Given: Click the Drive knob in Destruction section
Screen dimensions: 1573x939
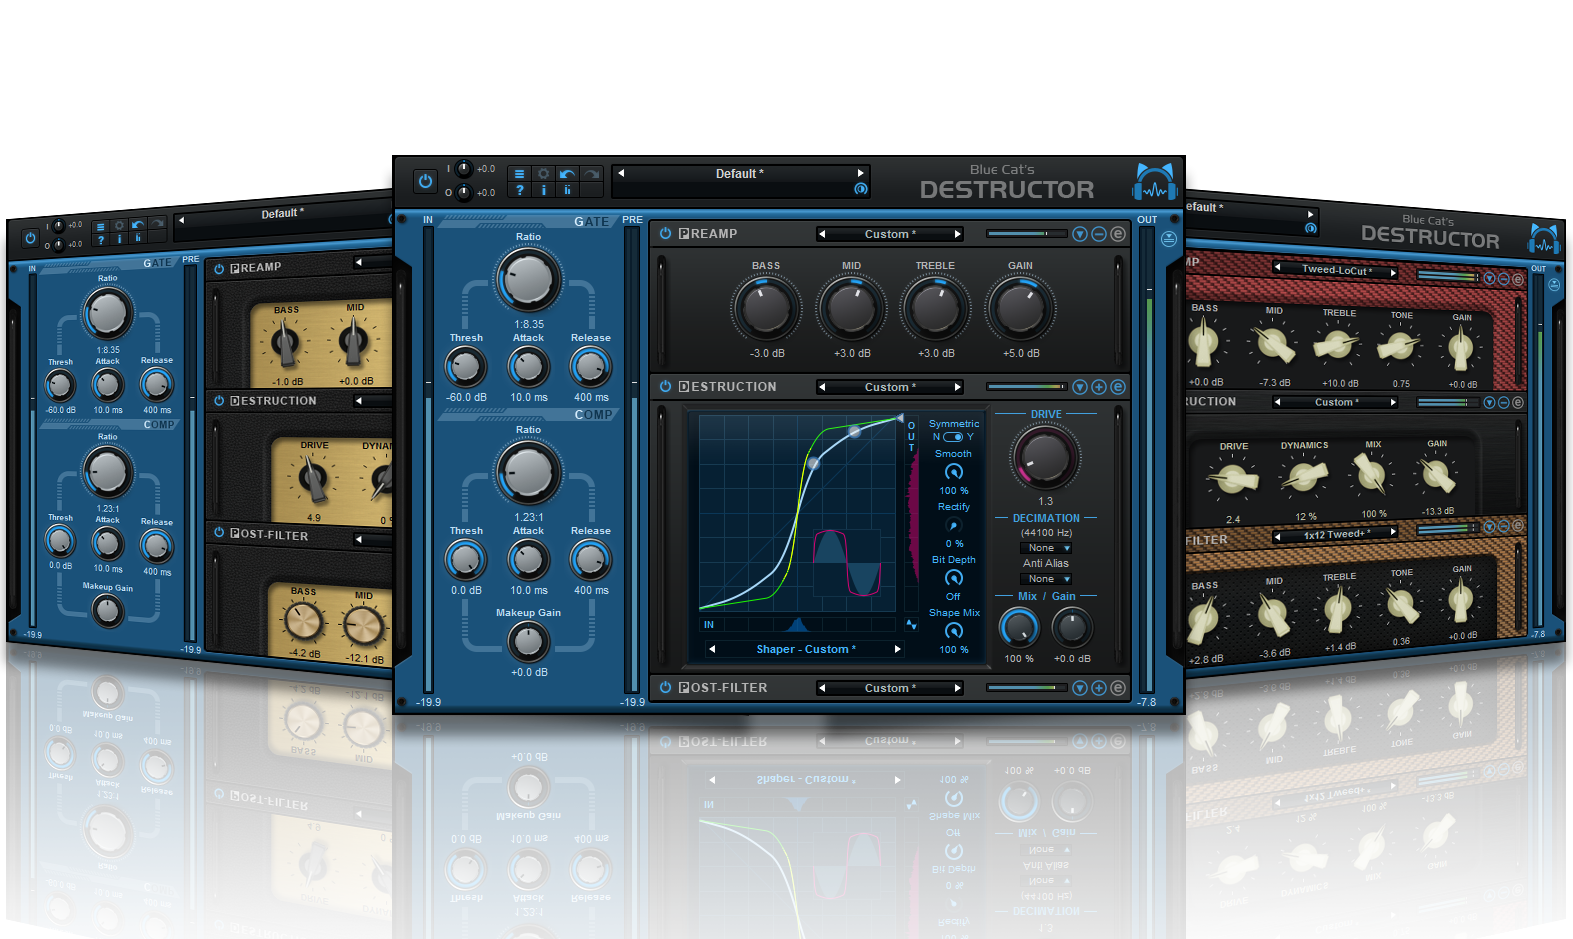Looking at the screenshot, I should 1045,458.
